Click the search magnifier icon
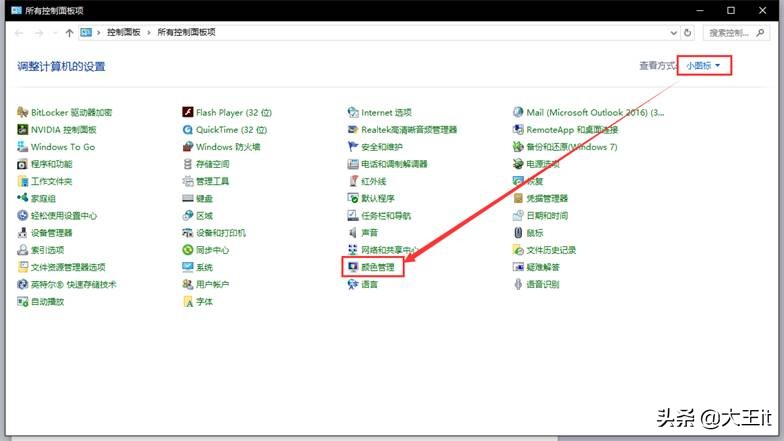Image resolution: width=784 pixels, height=441 pixels. tap(760, 32)
